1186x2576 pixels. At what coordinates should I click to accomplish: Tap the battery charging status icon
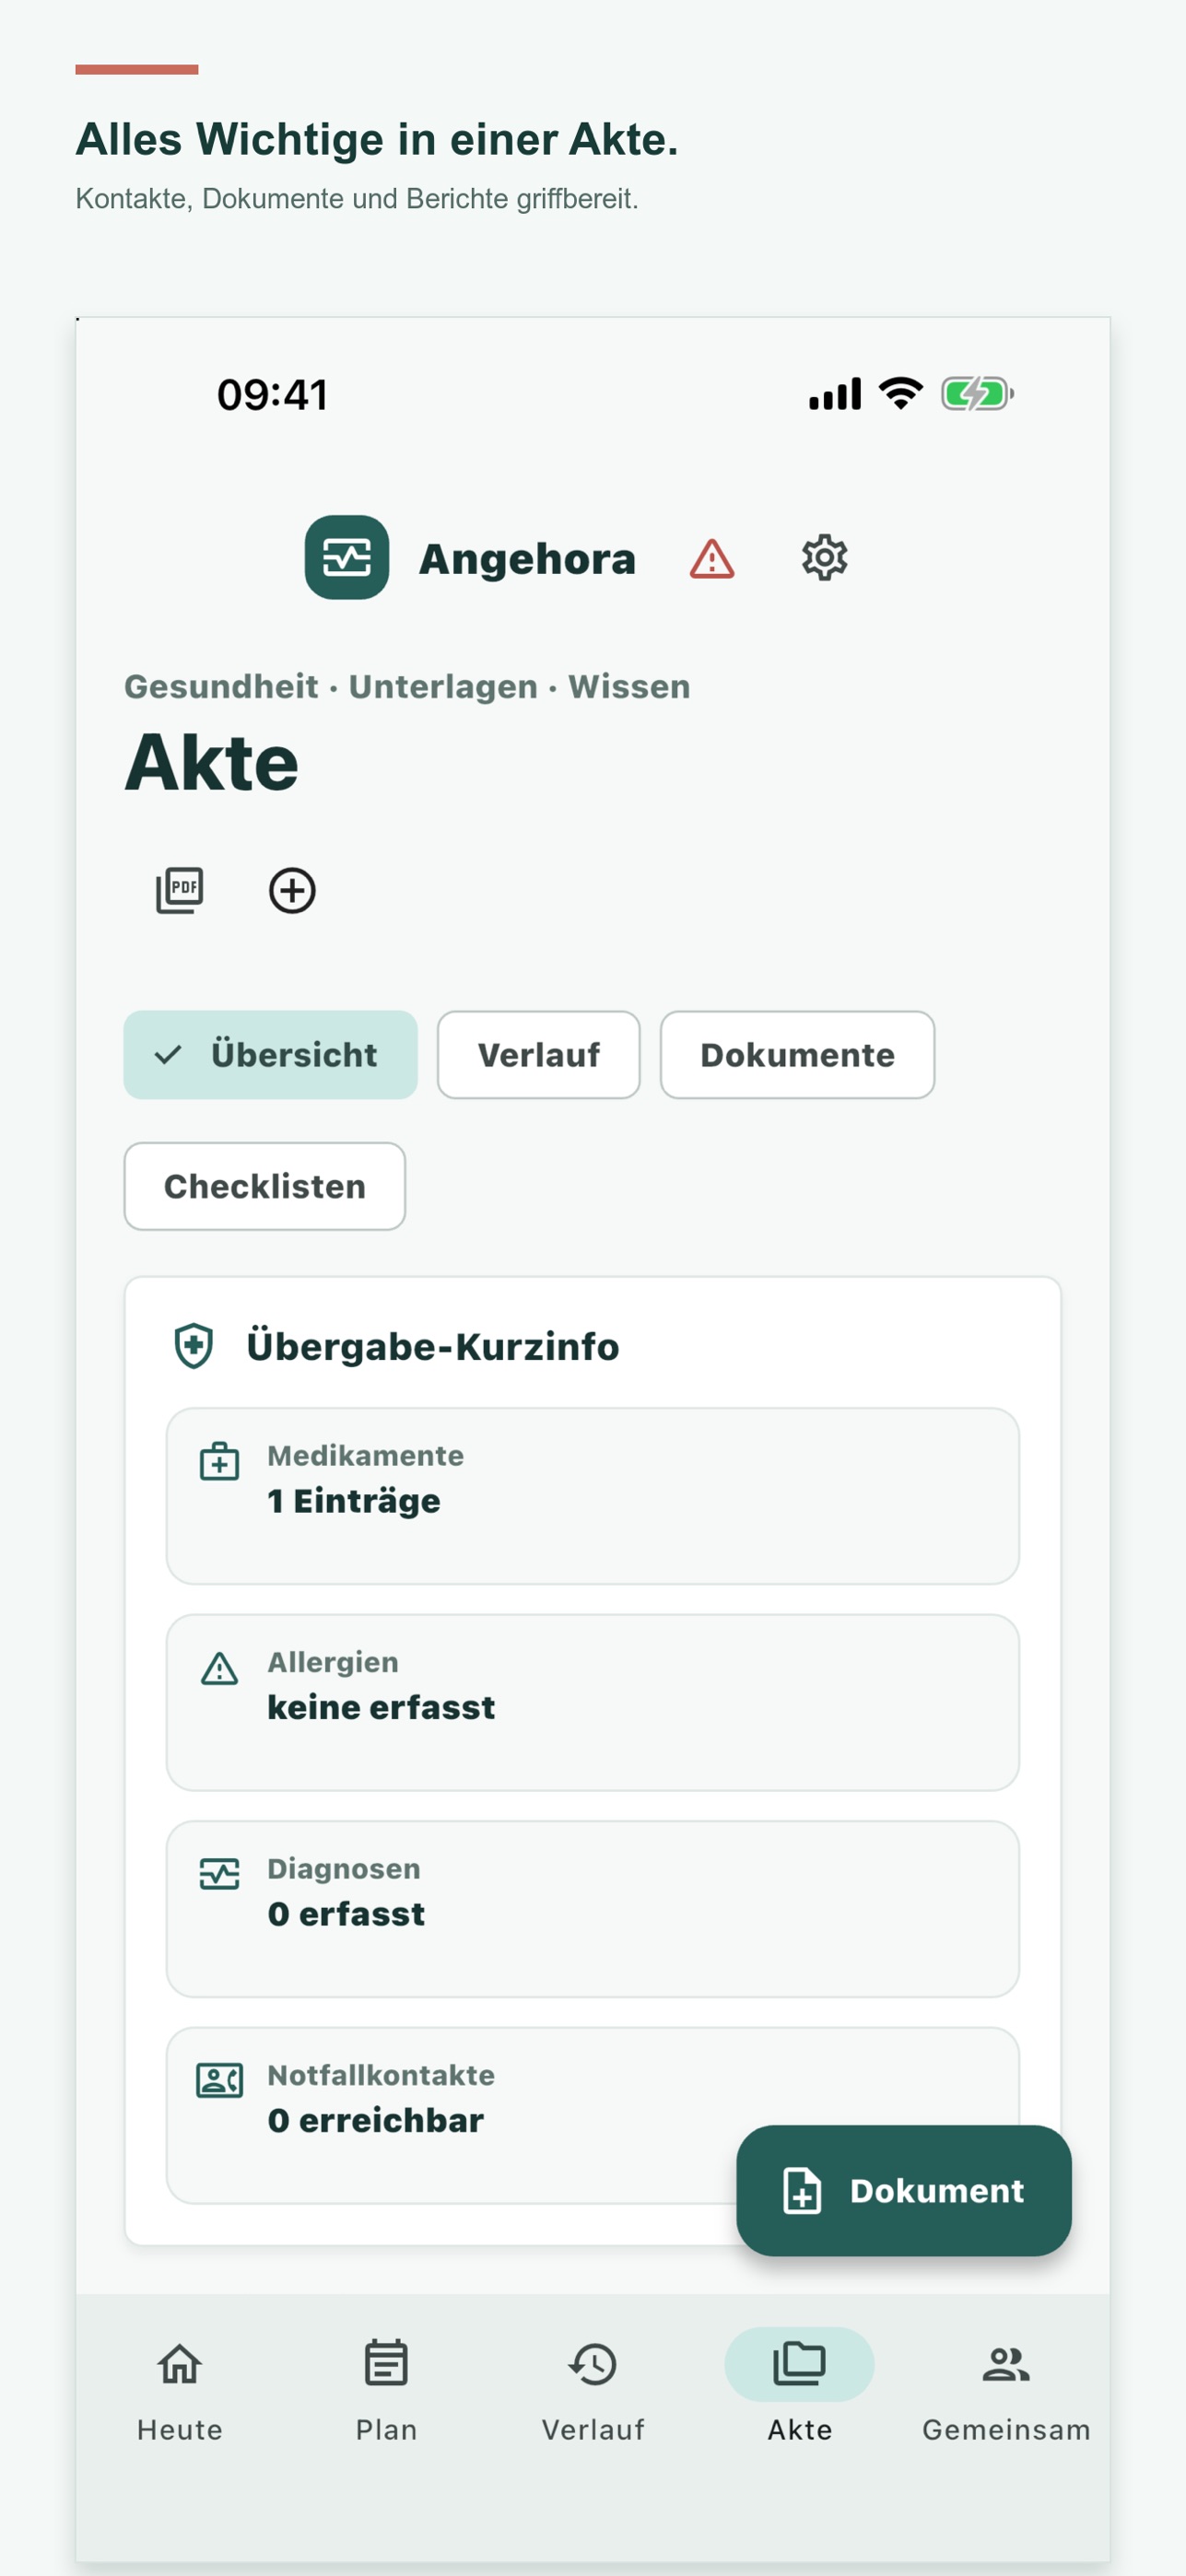click(x=978, y=394)
